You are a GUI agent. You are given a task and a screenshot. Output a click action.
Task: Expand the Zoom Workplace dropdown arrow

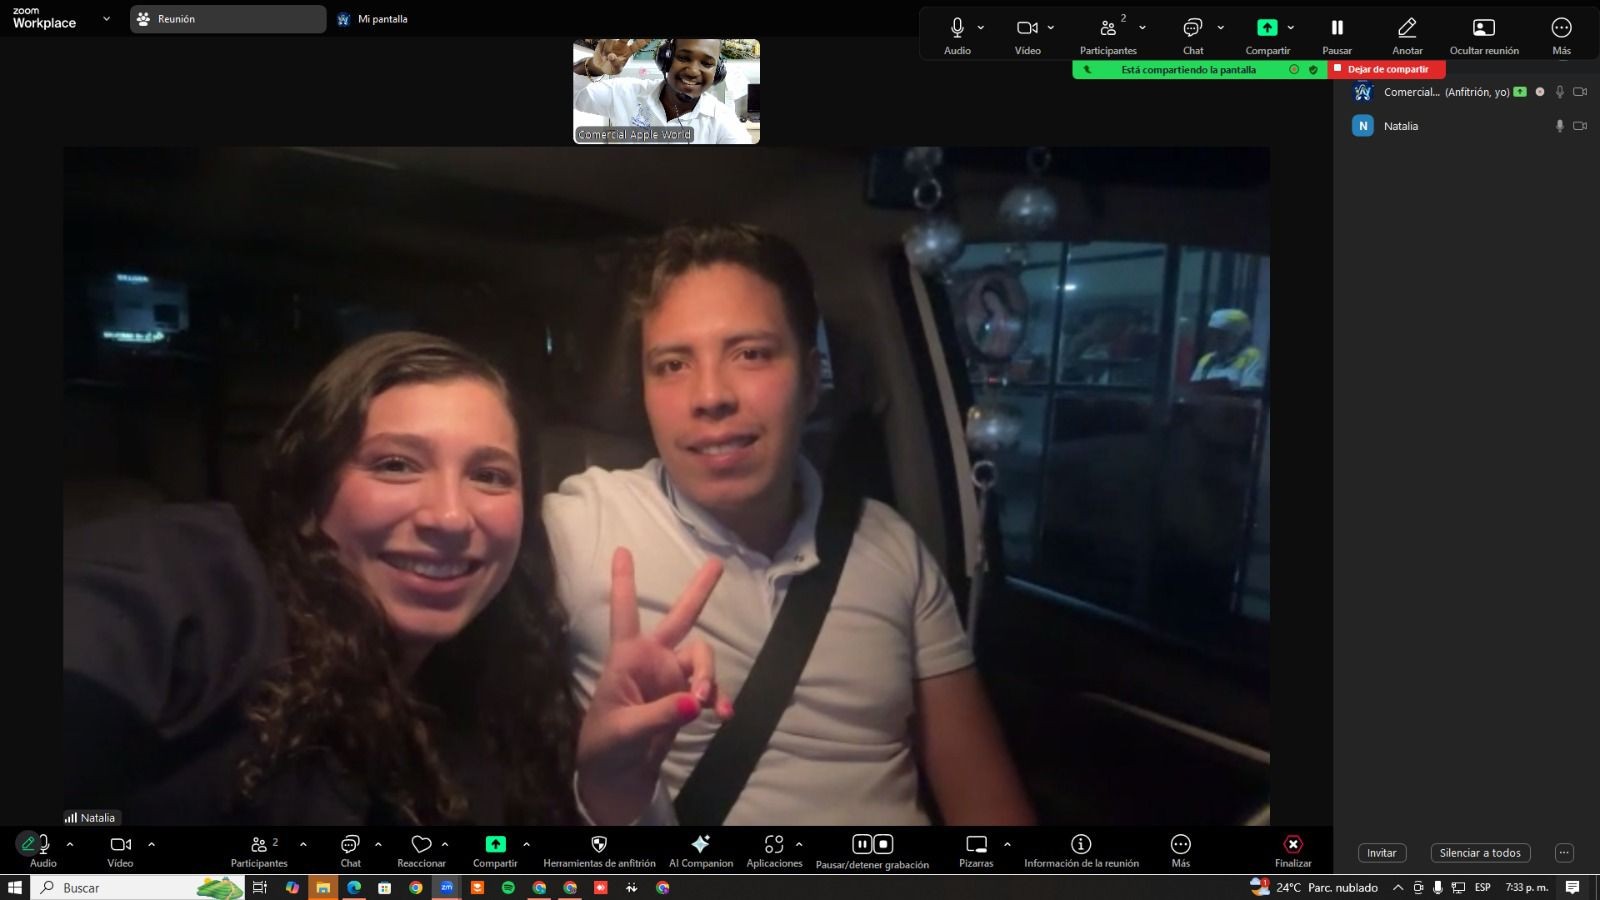106,19
